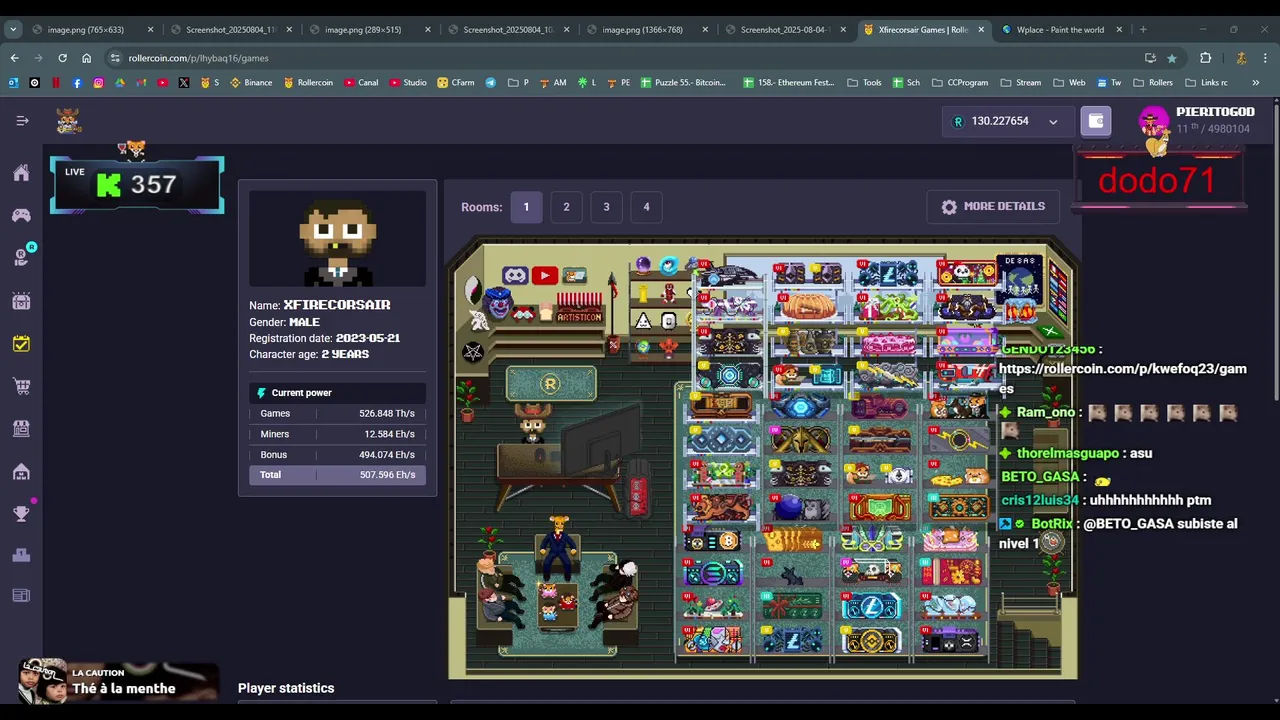Image resolution: width=1280 pixels, height=720 pixels.
Task: Open the Games controller icon in sidebar
Action: click(21, 215)
